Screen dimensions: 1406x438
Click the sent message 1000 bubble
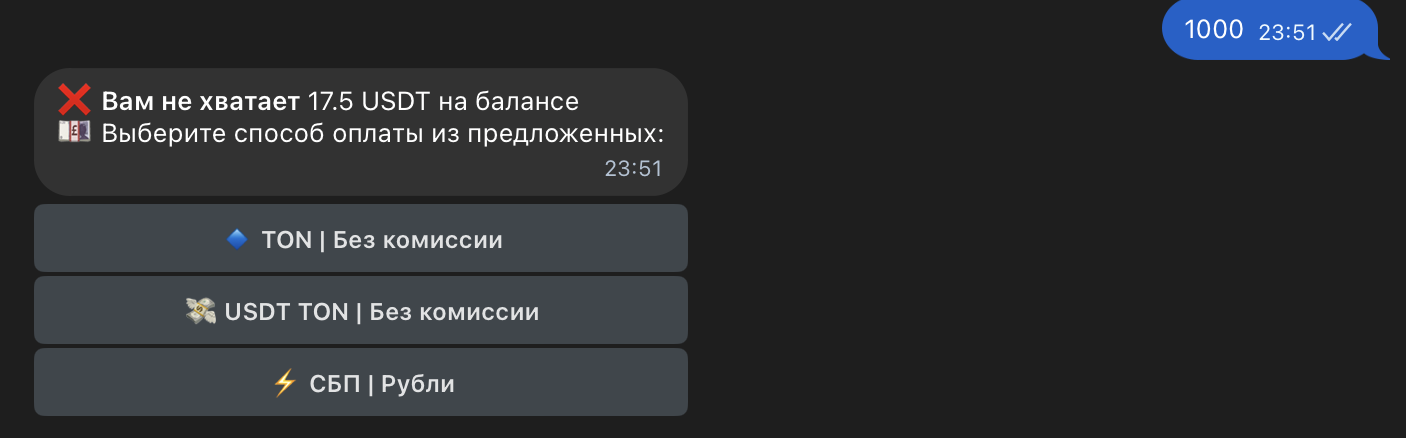click(x=1268, y=31)
